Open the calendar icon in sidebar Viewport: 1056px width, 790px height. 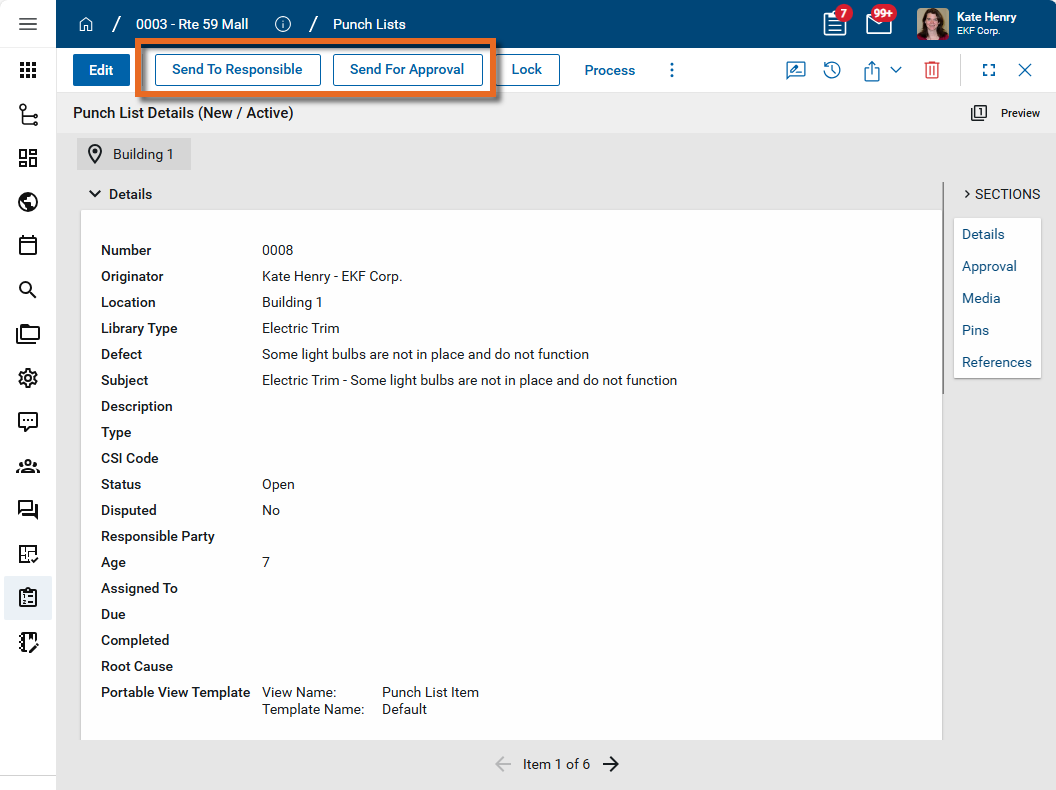(x=28, y=246)
